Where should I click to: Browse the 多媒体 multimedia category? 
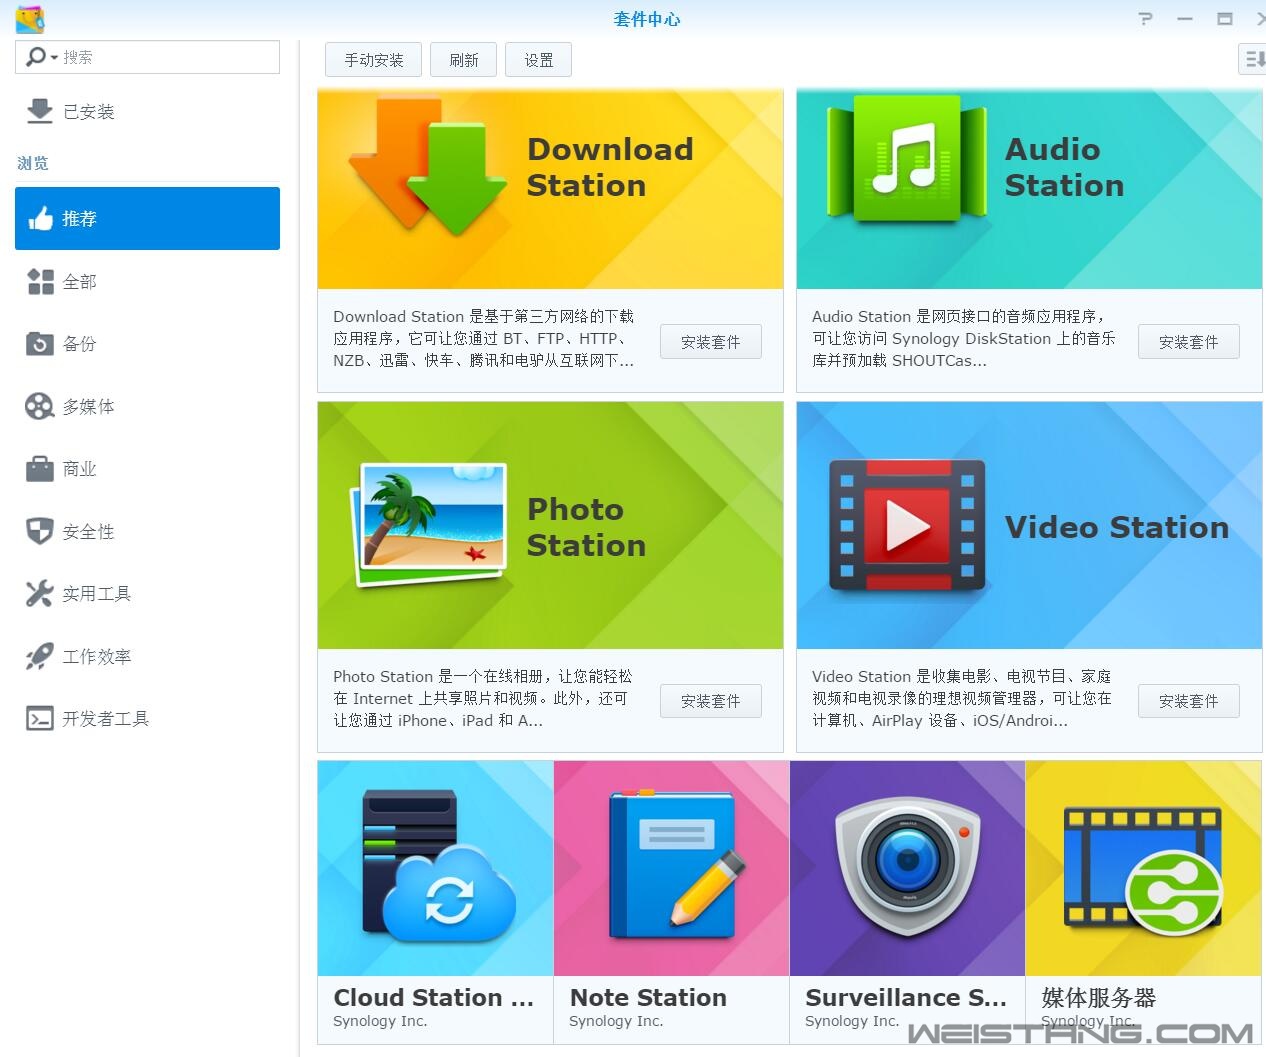(x=147, y=406)
